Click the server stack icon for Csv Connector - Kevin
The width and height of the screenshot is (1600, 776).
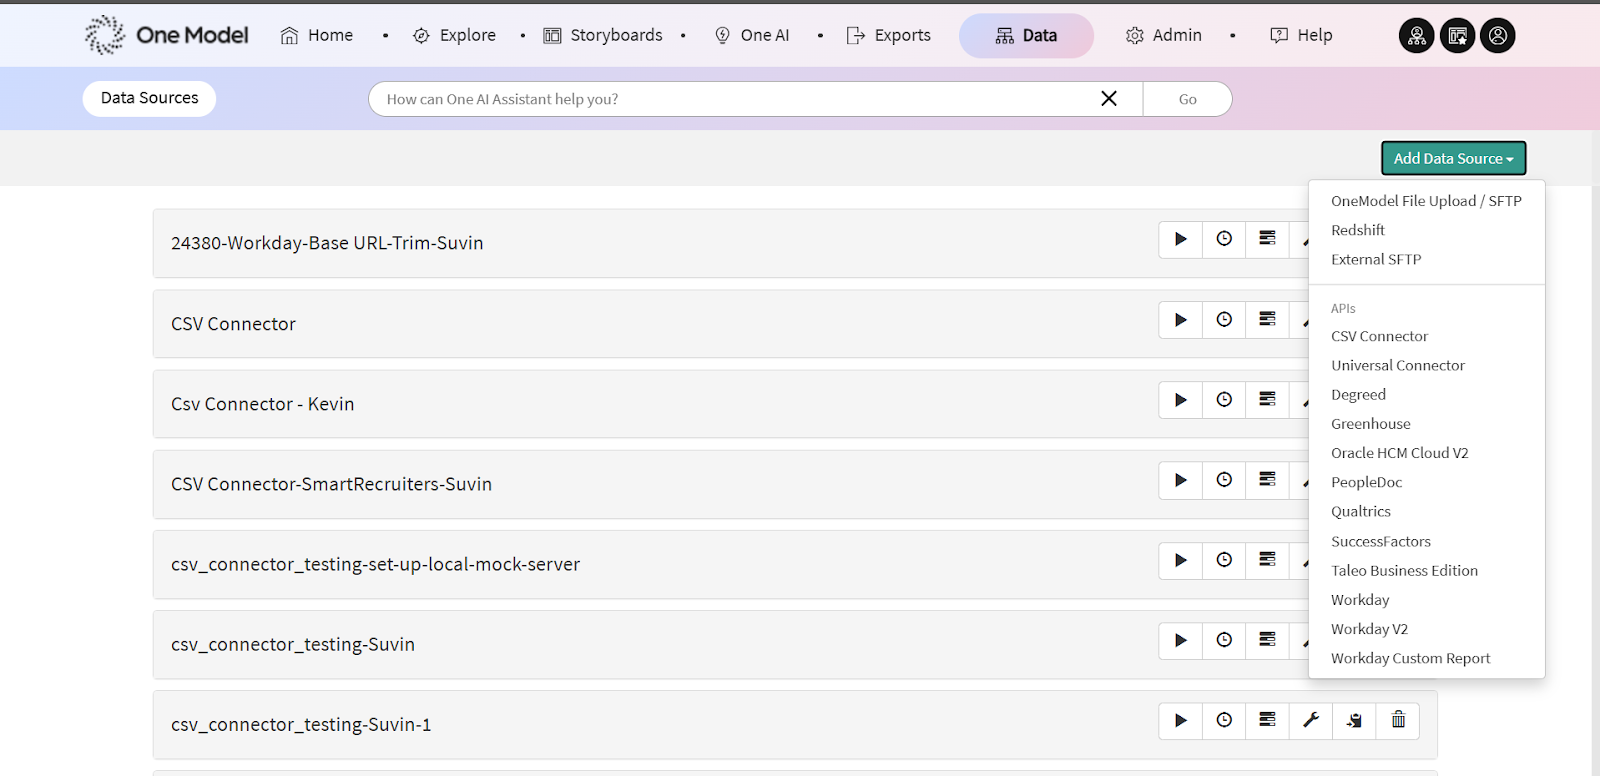point(1267,400)
